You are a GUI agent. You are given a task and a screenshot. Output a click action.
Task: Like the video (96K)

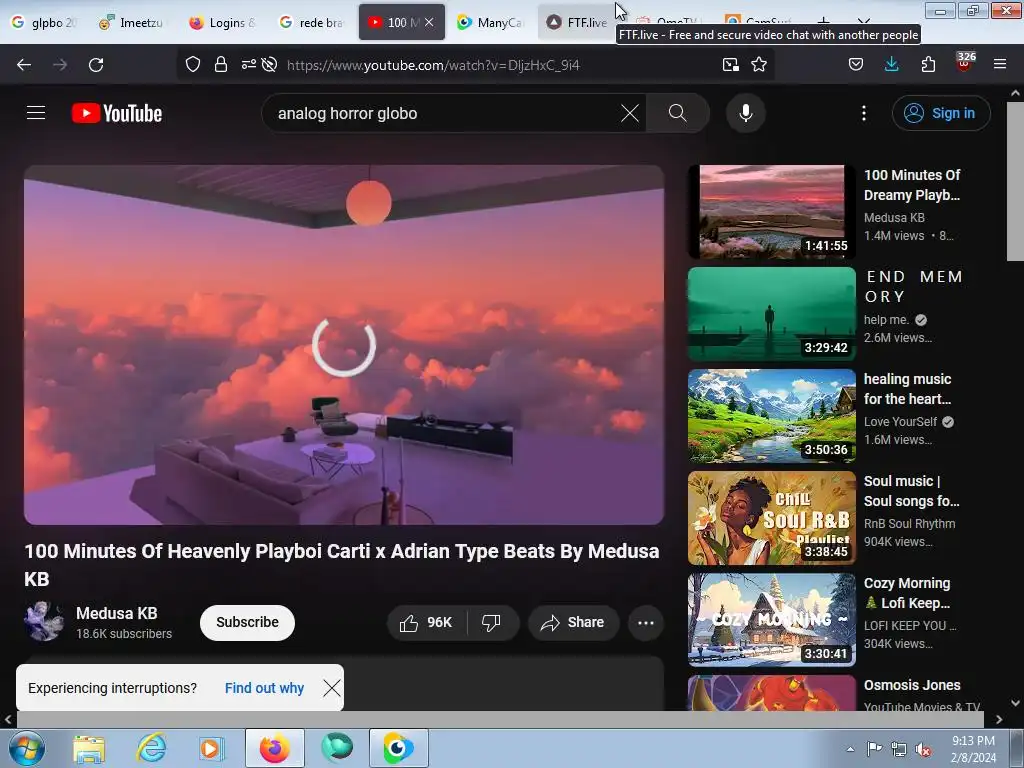tap(426, 622)
